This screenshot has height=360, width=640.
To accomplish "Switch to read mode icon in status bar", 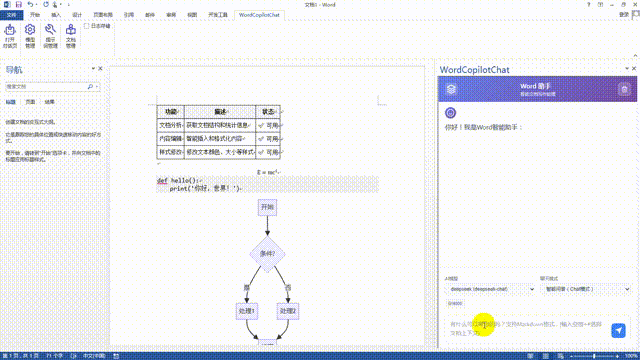I will coord(530,356).
